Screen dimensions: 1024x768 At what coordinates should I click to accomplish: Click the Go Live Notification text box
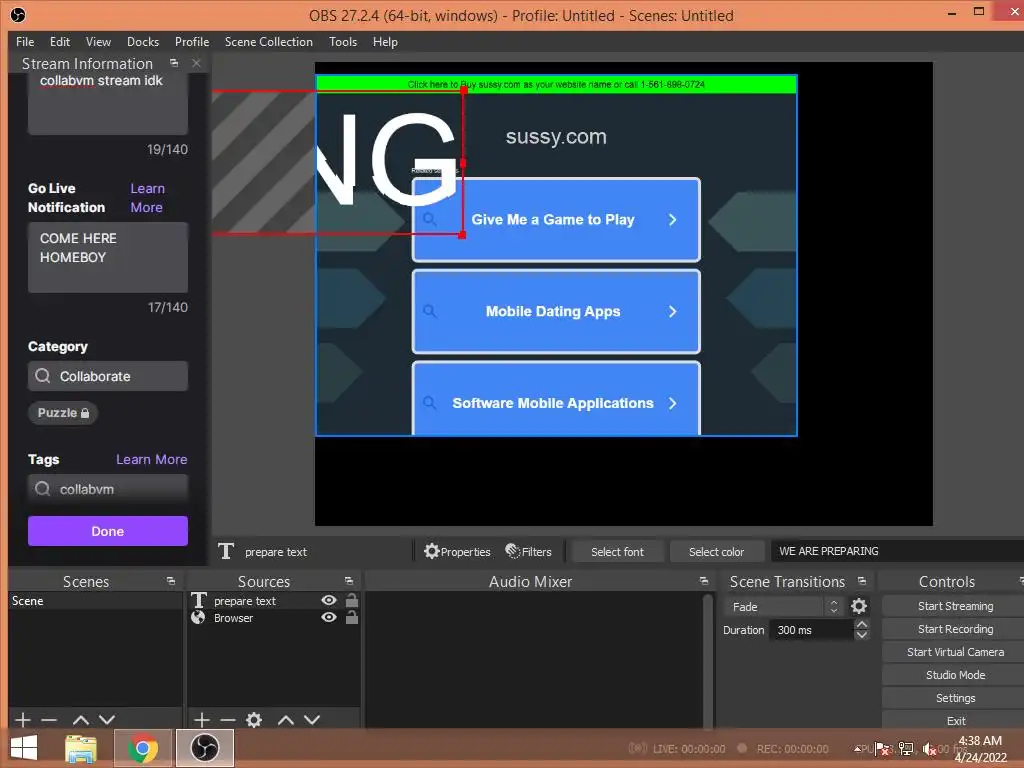(x=108, y=257)
